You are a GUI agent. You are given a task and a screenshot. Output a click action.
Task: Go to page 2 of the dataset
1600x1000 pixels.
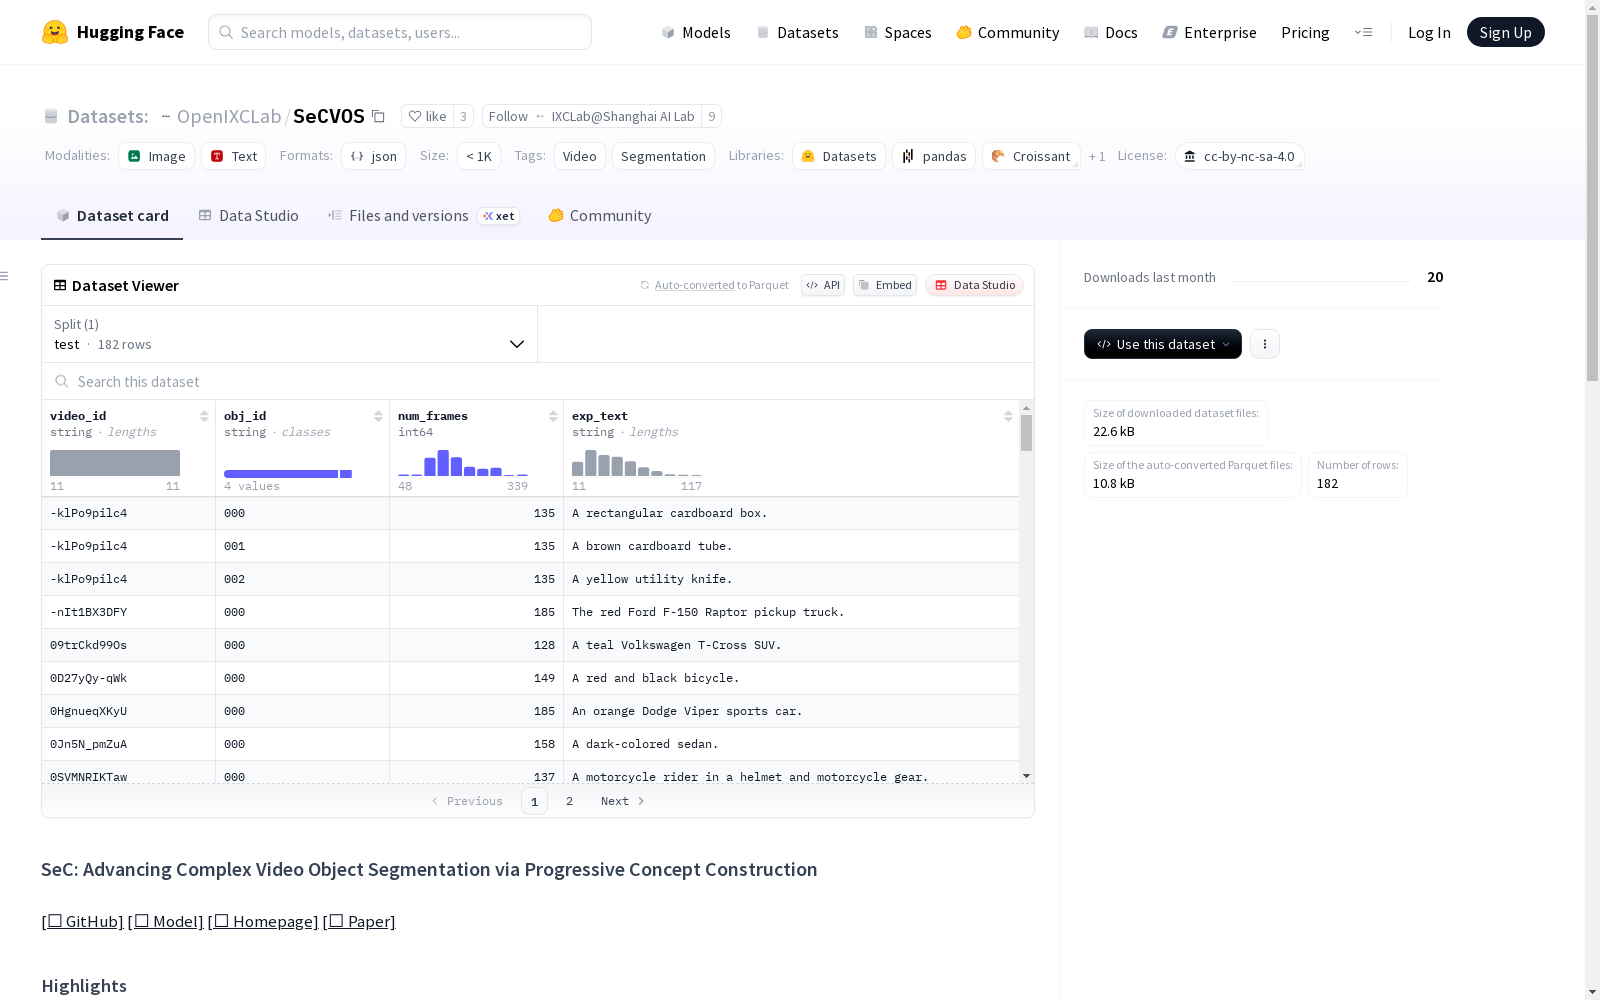tap(570, 801)
